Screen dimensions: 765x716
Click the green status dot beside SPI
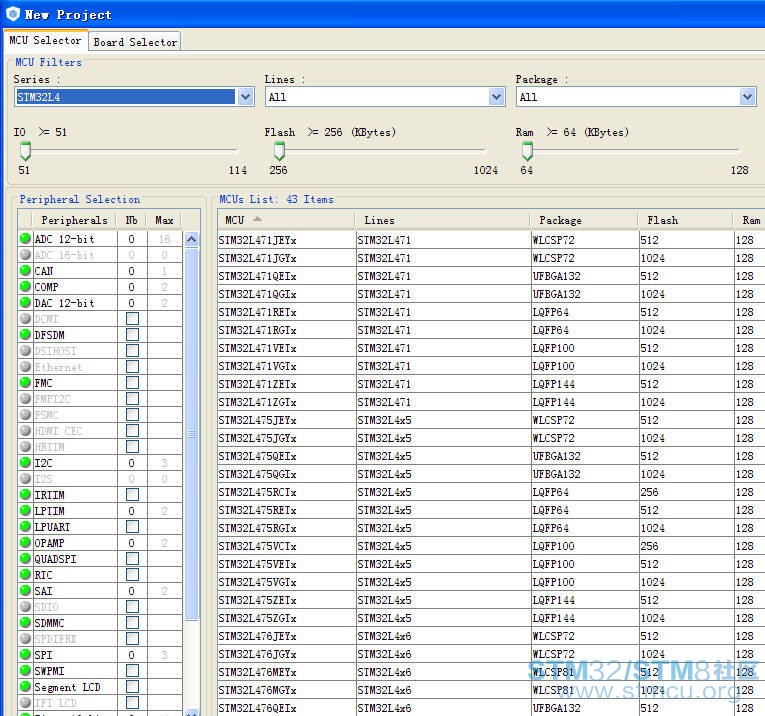tap(25, 655)
